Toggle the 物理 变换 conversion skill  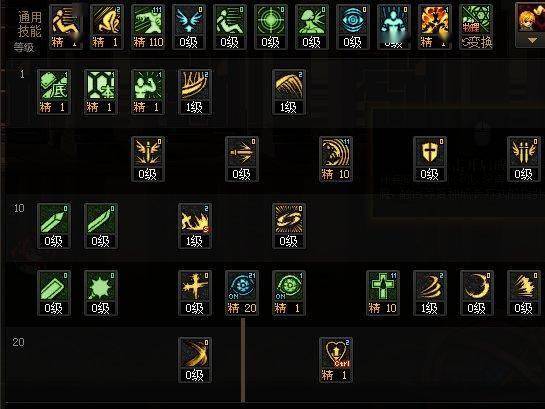pyautogui.click(x=475, y=27)
